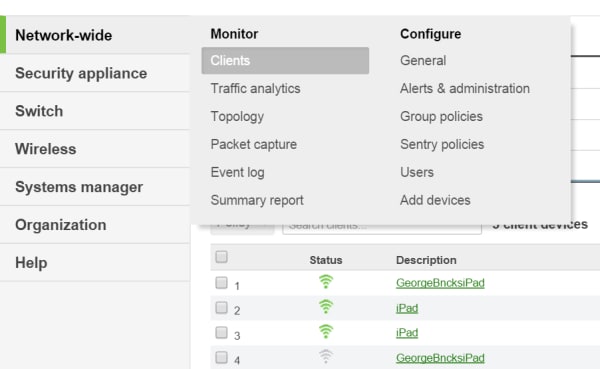This screenshot has width=600, height=369.
Task: Open Traffic analytics page
Action: 255,88
